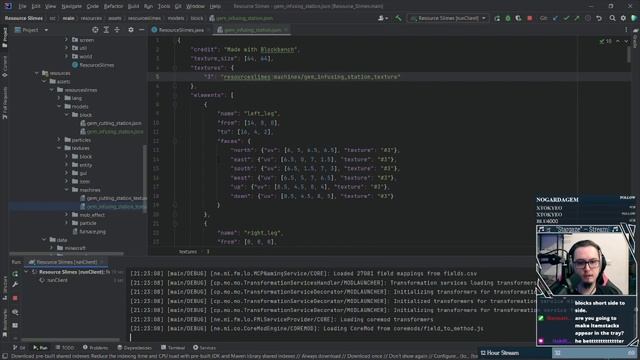Open the Dependencies tool window

pyautogui.click(x=134, y=348)
